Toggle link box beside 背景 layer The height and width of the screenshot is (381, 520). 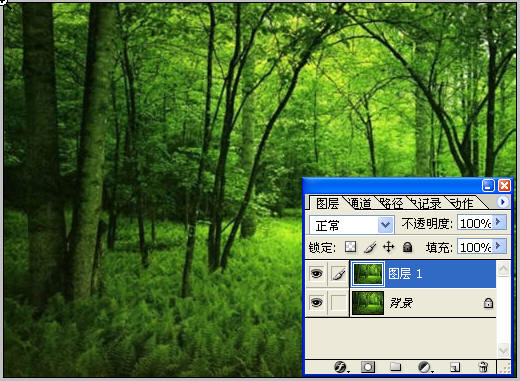[x=338, y=303]
